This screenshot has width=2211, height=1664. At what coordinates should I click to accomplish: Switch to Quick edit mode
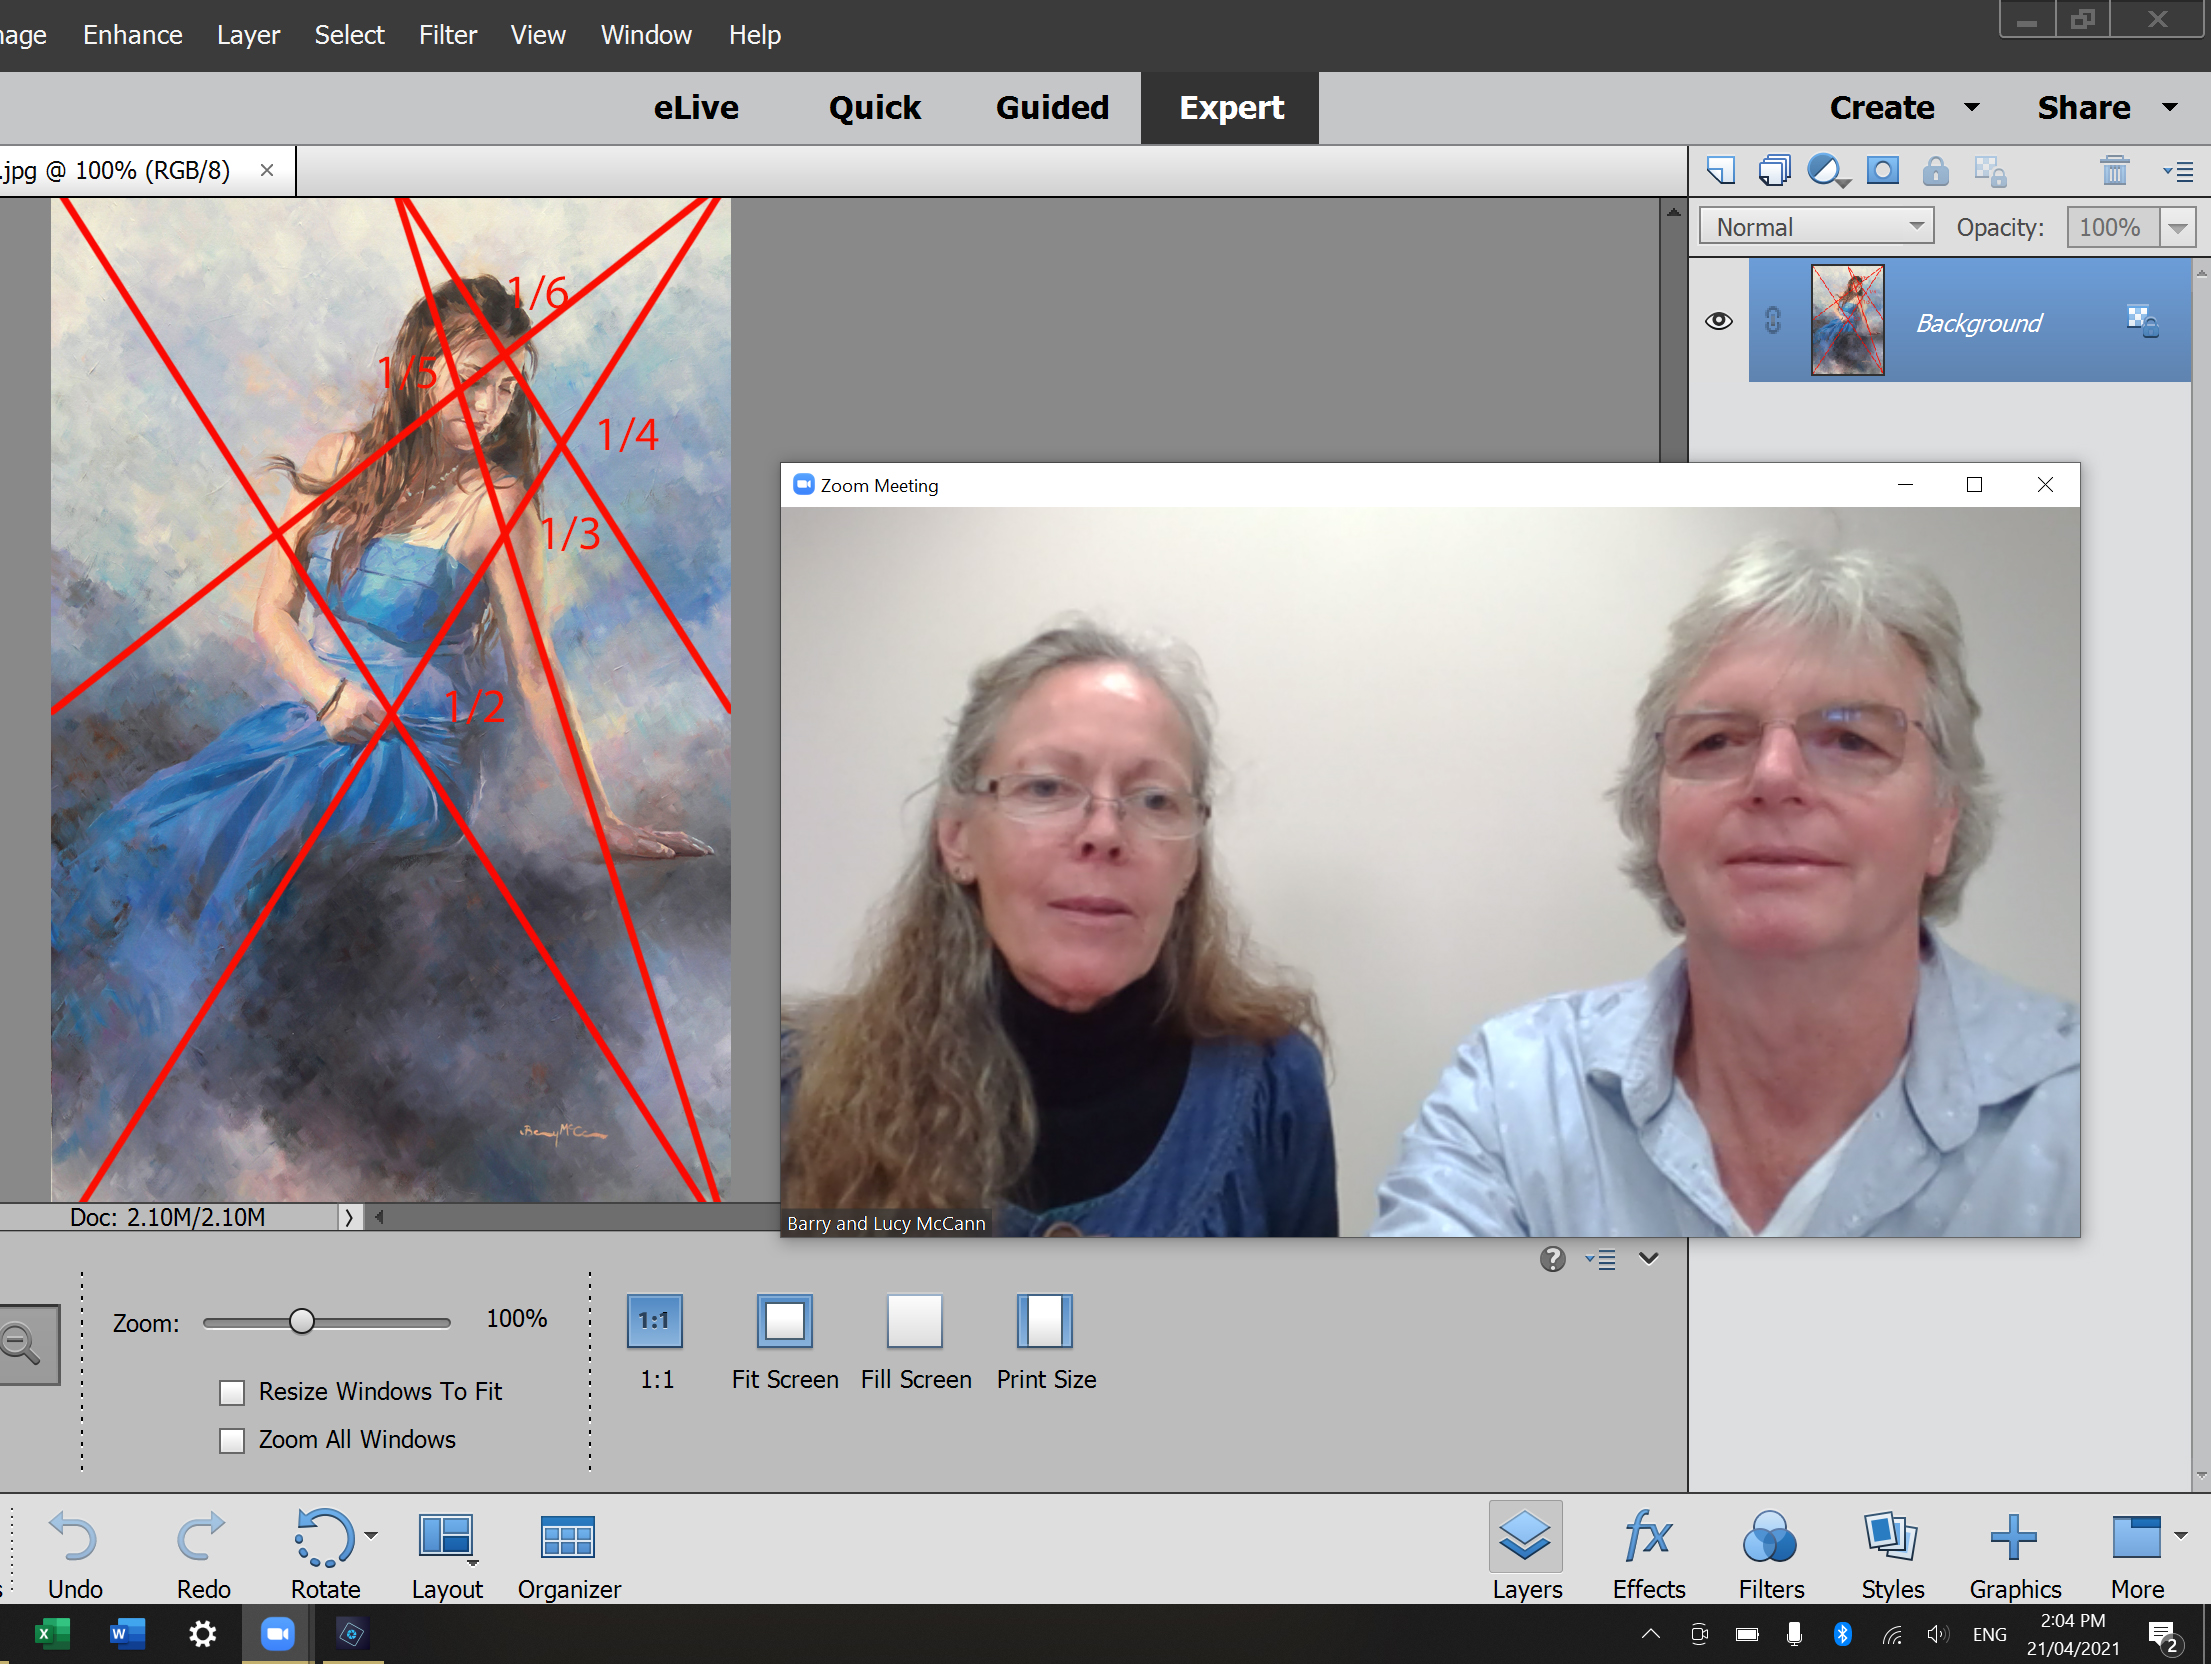tap(874, 107)
